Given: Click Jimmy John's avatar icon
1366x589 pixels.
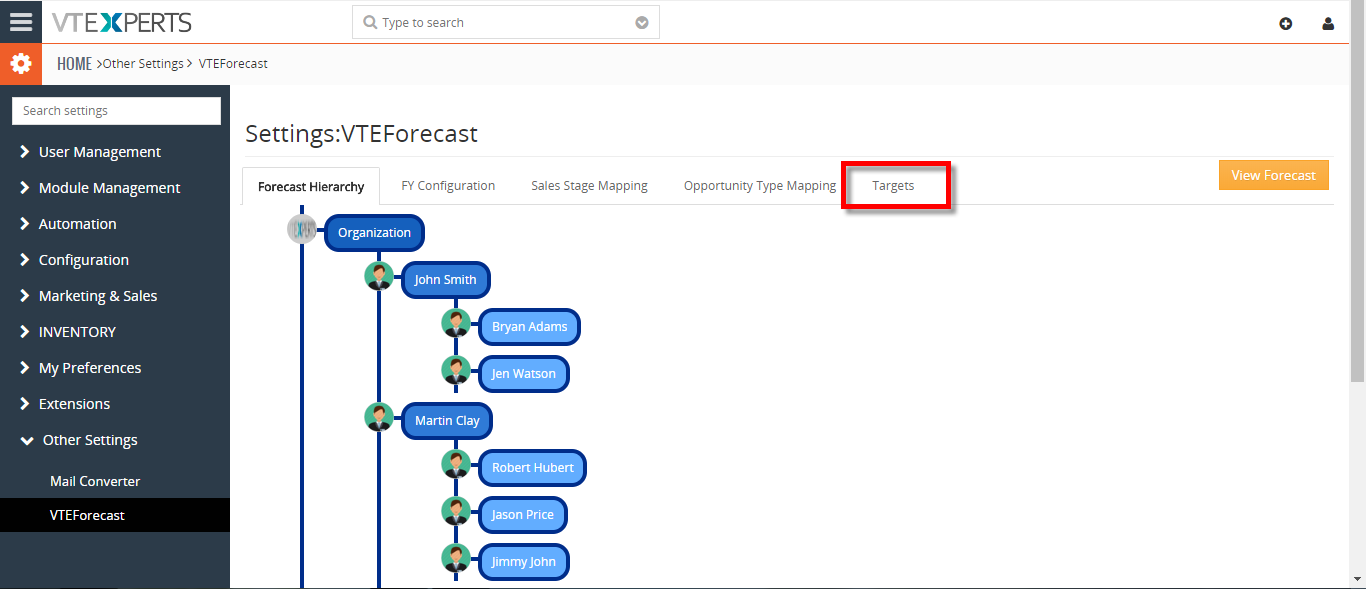Looking at the screenshot, I should (456, 559).
